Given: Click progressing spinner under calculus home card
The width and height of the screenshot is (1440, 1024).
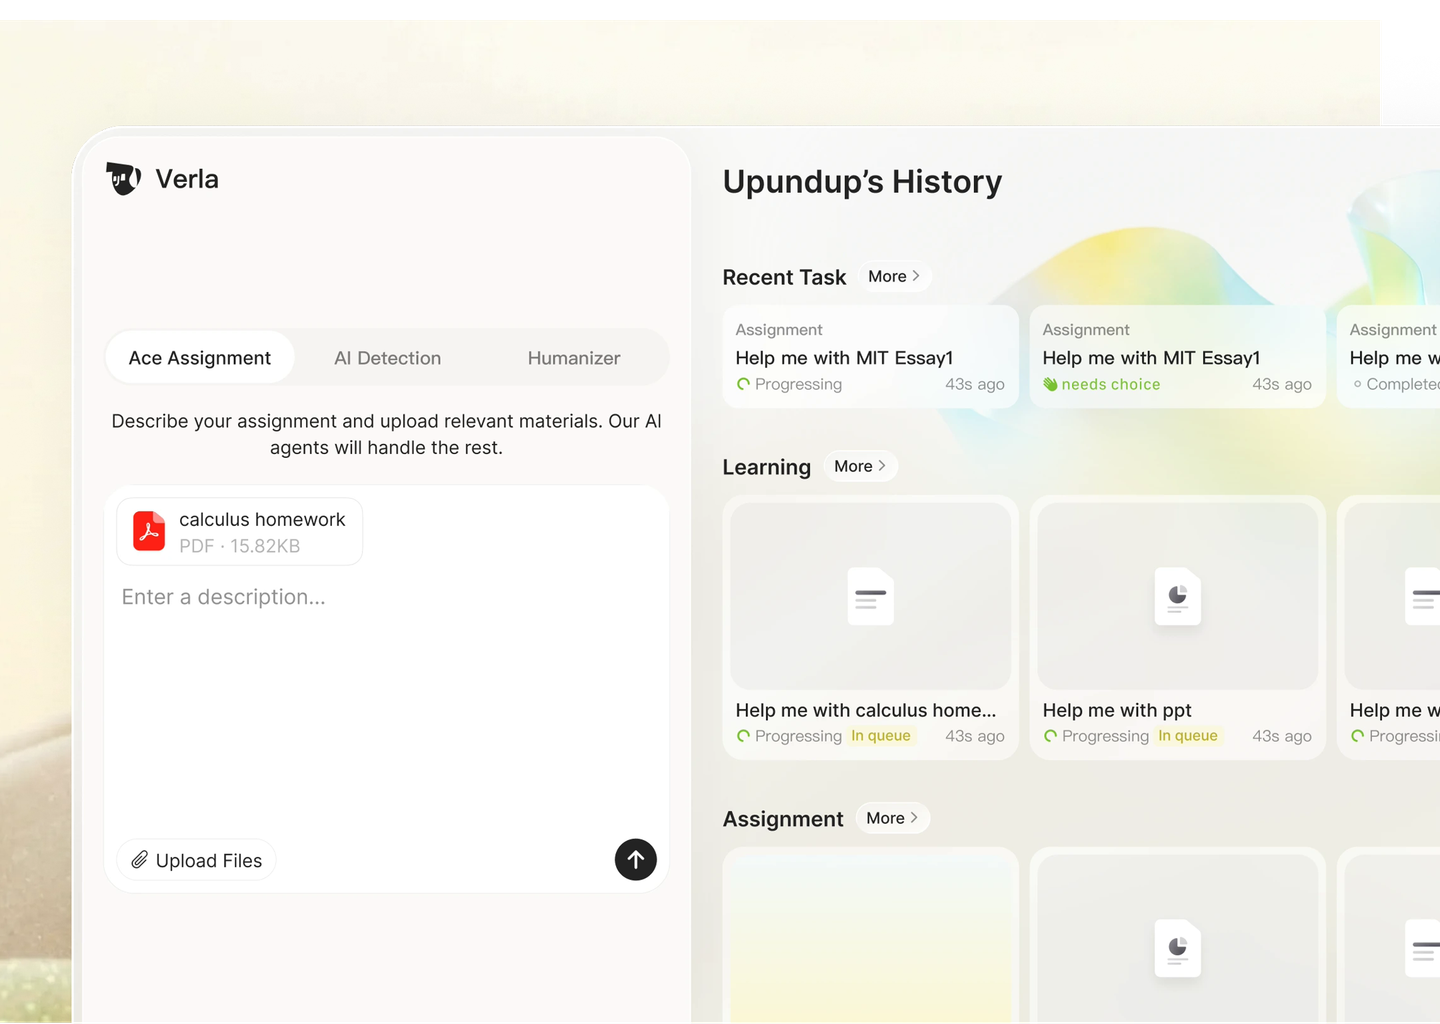Looking at the screenshot, I should click(x=743, y=737).
